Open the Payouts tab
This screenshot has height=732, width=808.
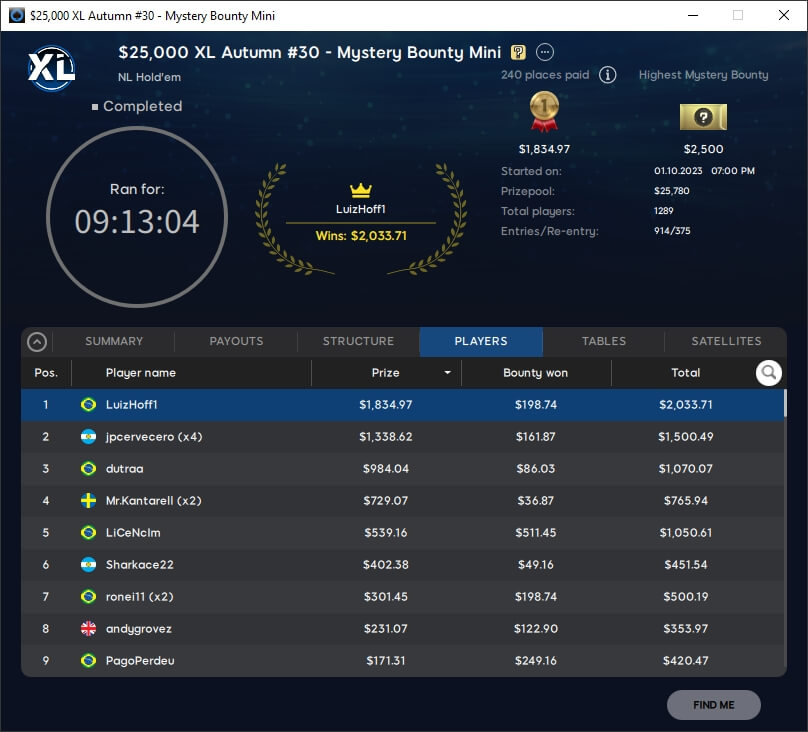coord(236,341)
